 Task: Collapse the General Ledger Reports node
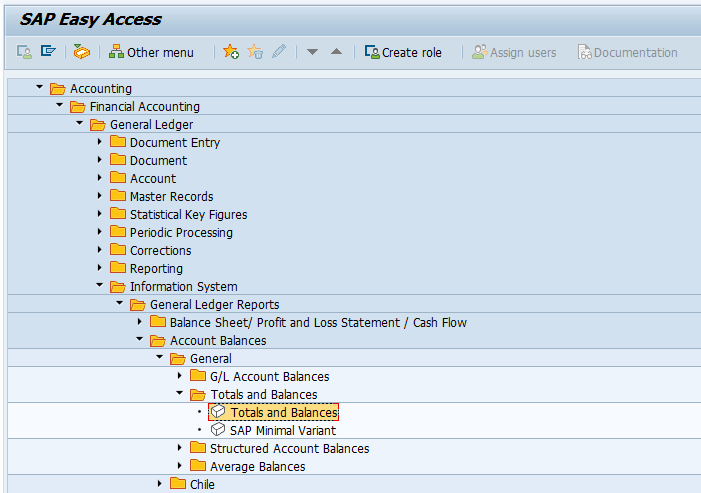[x=119, y=303]
